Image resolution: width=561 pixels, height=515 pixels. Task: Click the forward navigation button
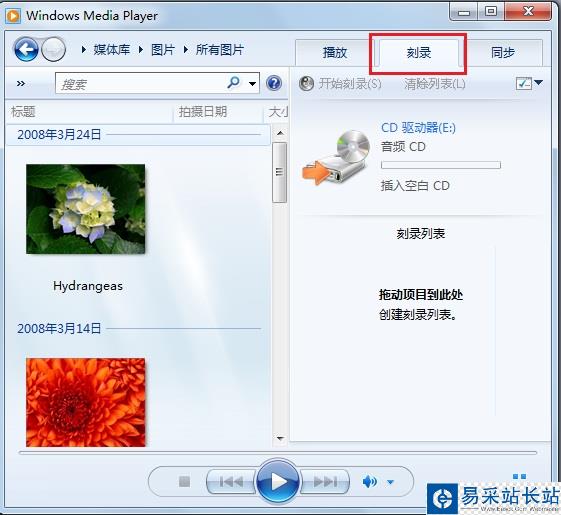coord(53,49)
